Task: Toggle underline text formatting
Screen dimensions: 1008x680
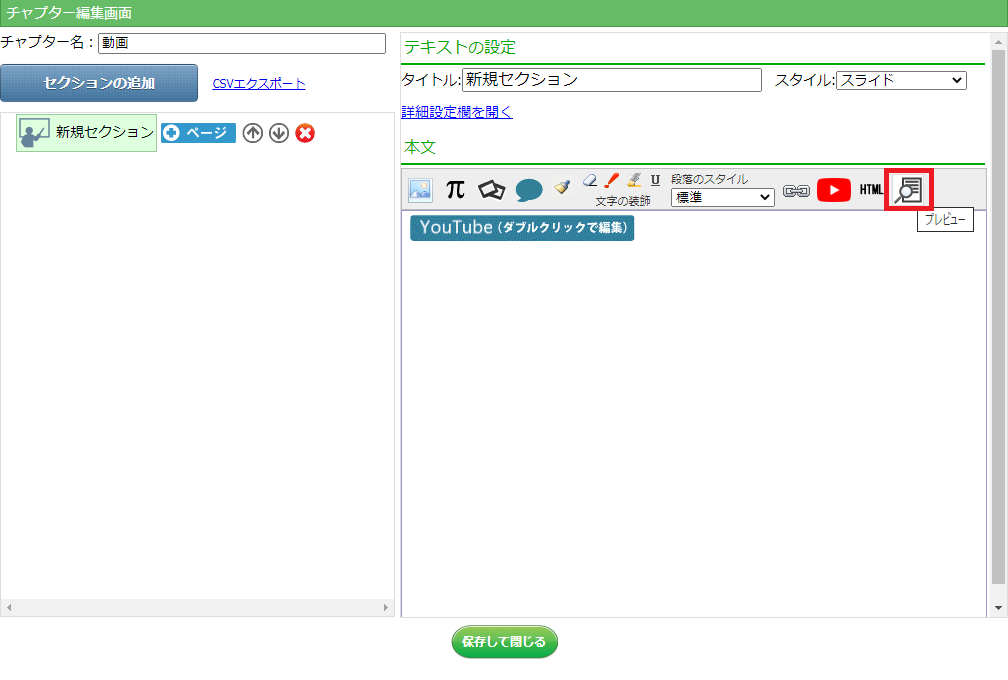Action: pyautogui.click(x=655, y=180)
